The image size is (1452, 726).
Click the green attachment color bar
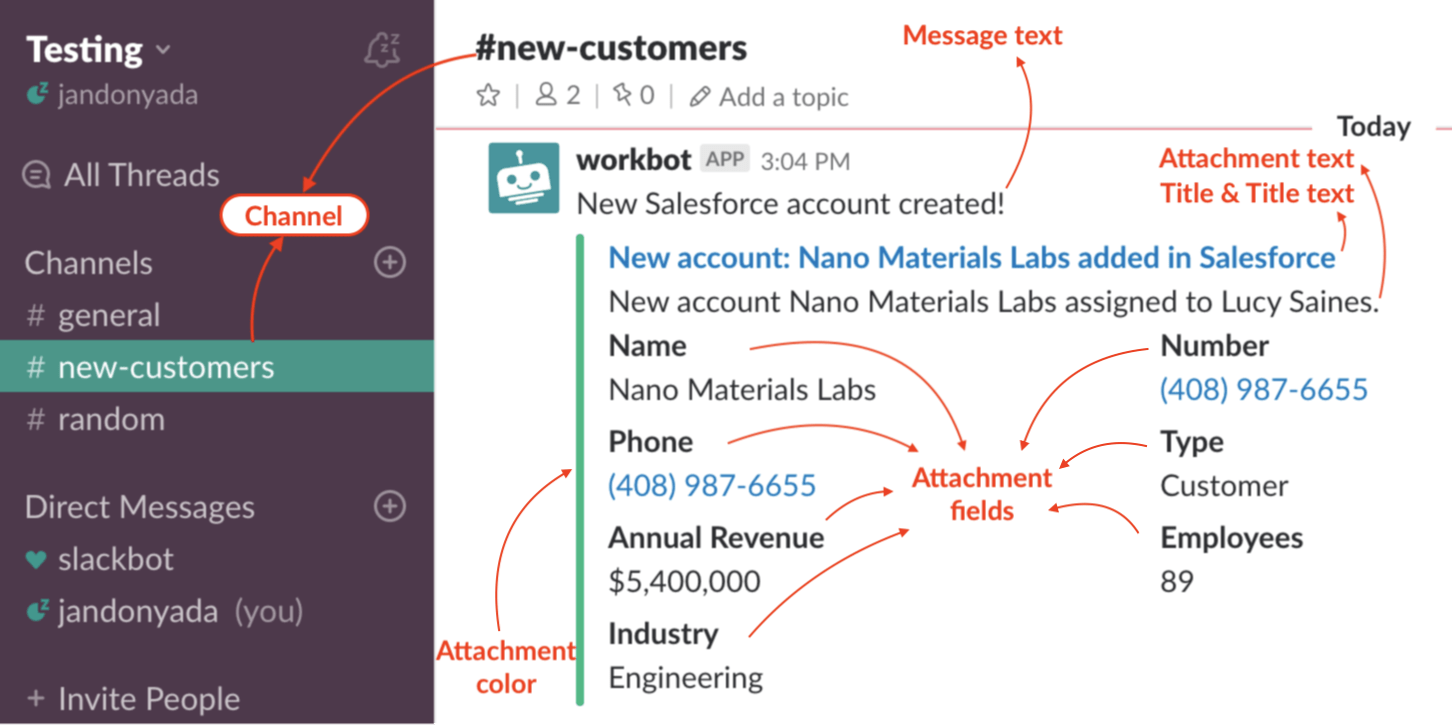tap(581, 460)
